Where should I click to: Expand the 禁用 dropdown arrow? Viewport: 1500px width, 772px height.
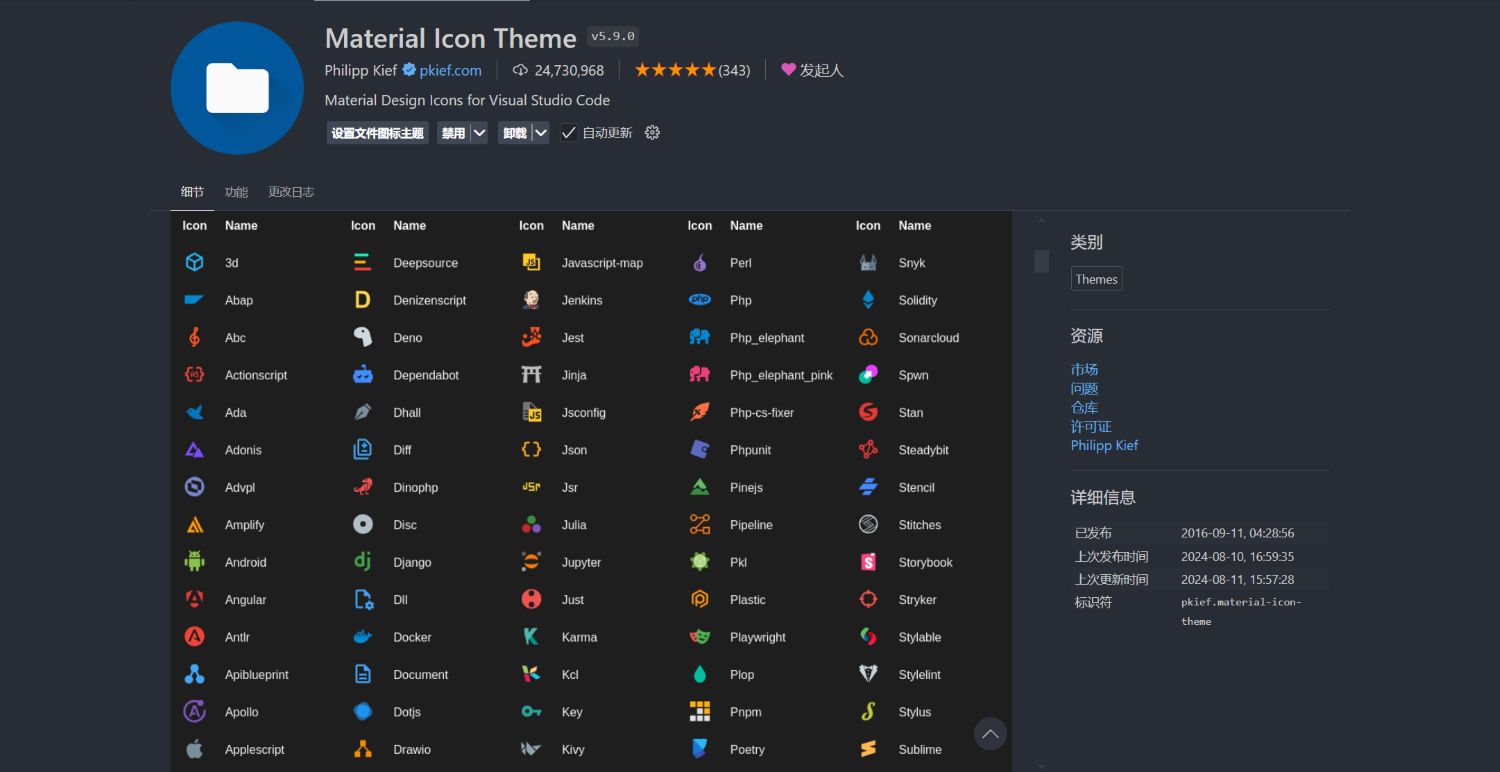[479, 133]
